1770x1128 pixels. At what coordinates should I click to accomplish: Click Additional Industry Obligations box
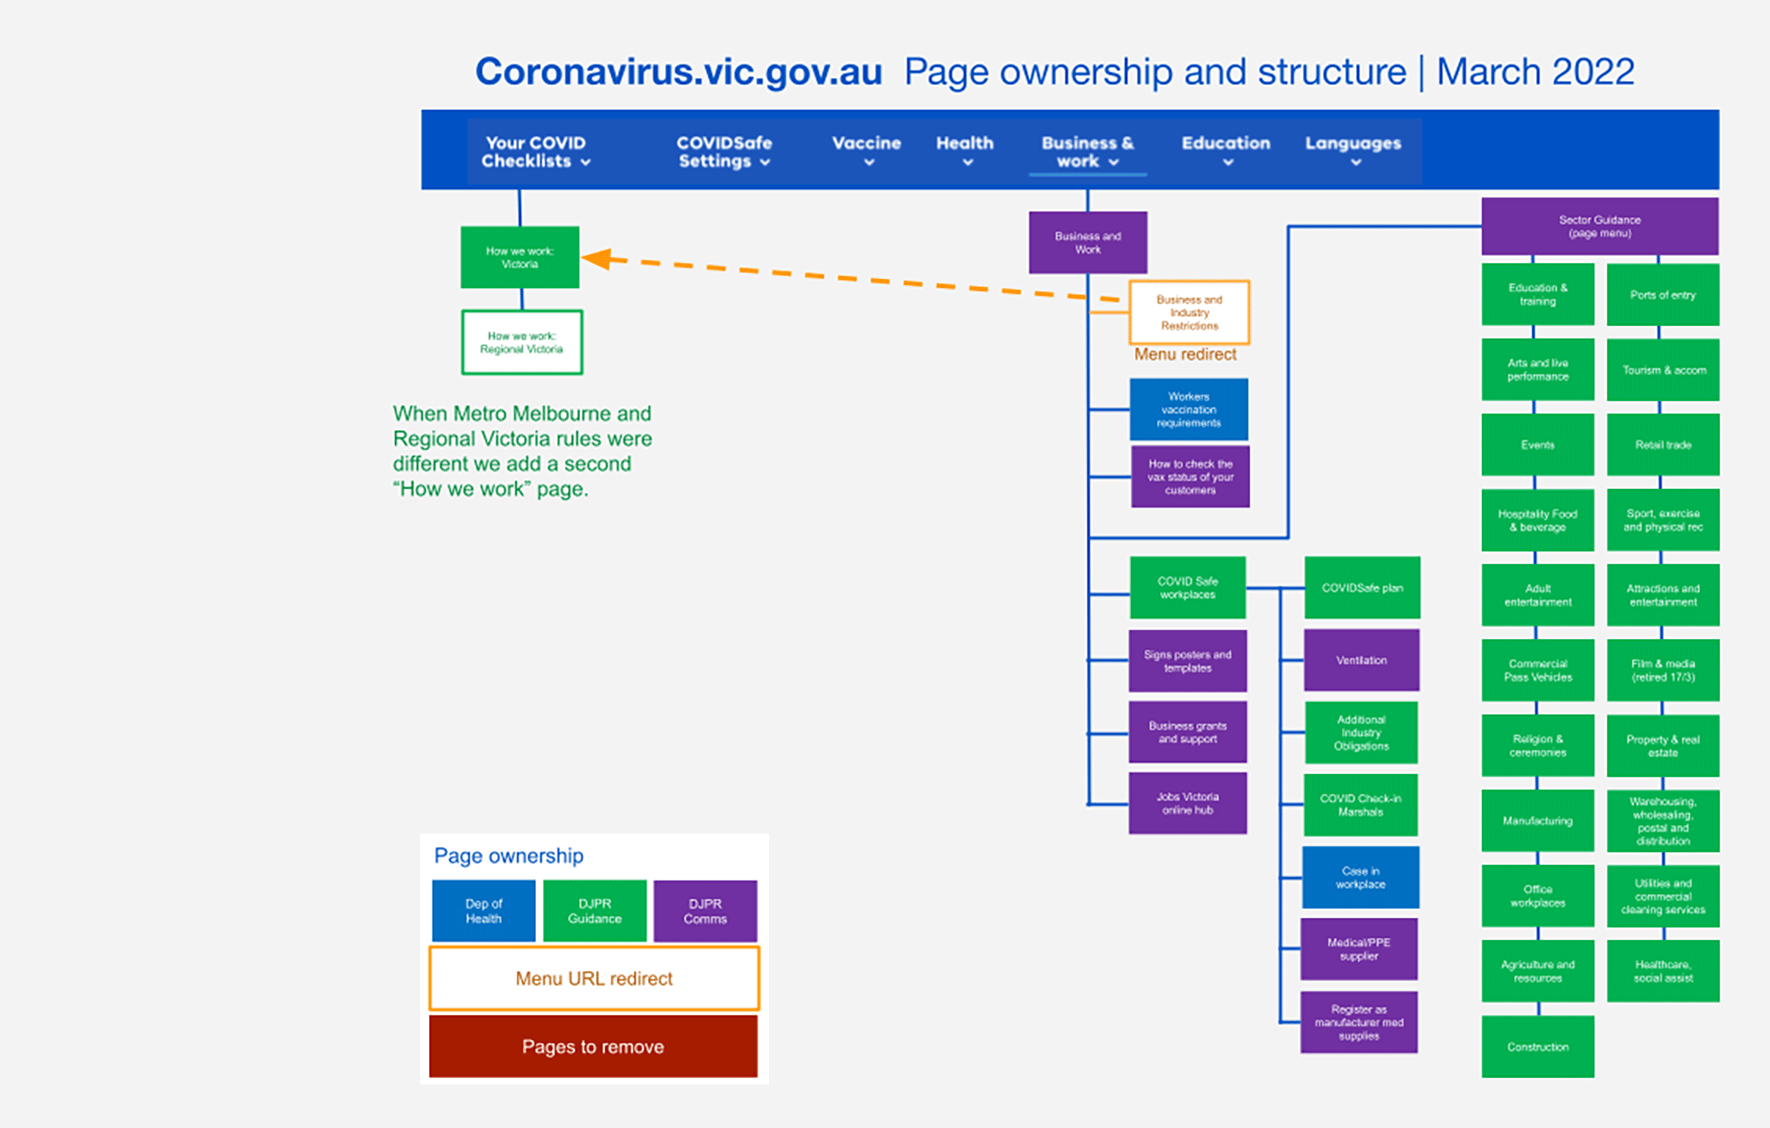1361,733
